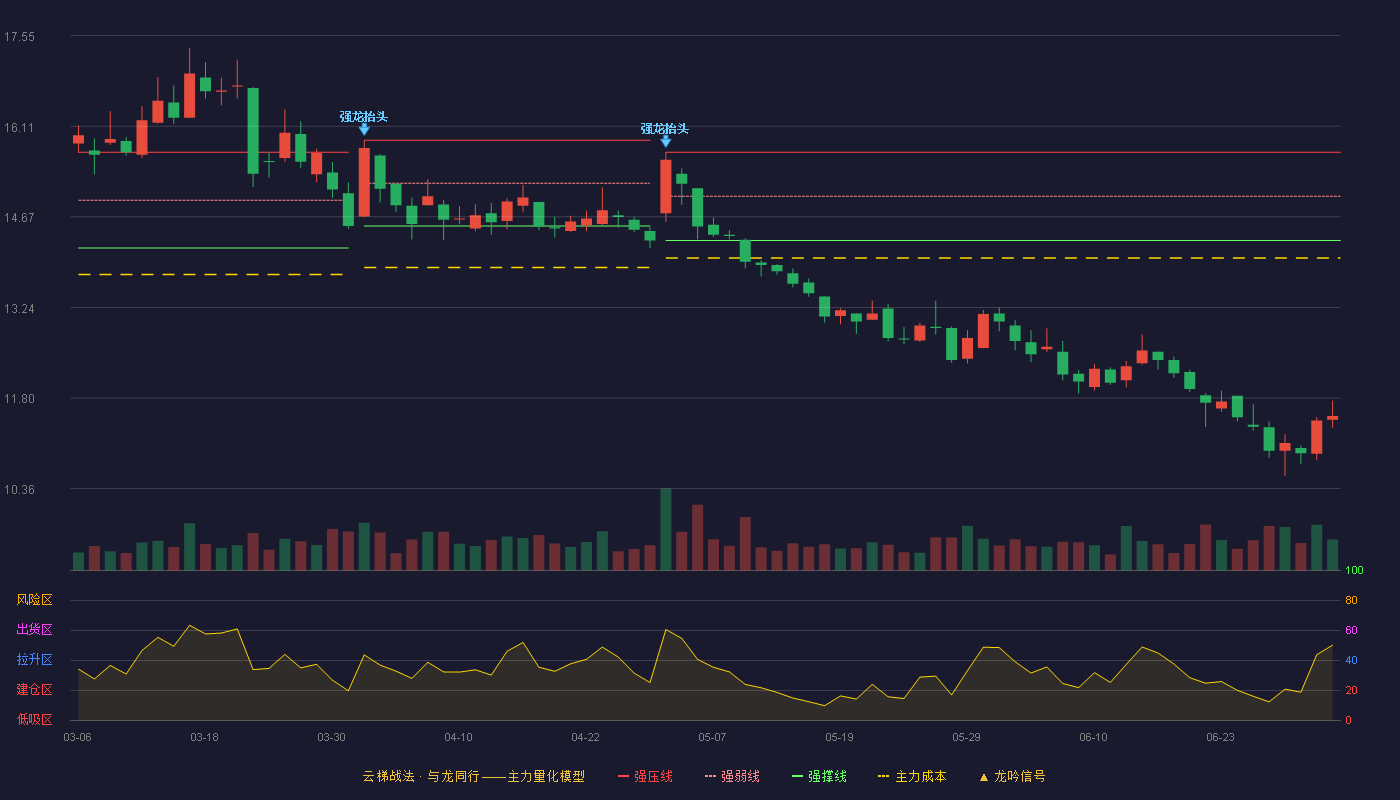This screenshot has height=800, width=1400.
Task: Click the 03-06 date label
Action: [78, 737]
